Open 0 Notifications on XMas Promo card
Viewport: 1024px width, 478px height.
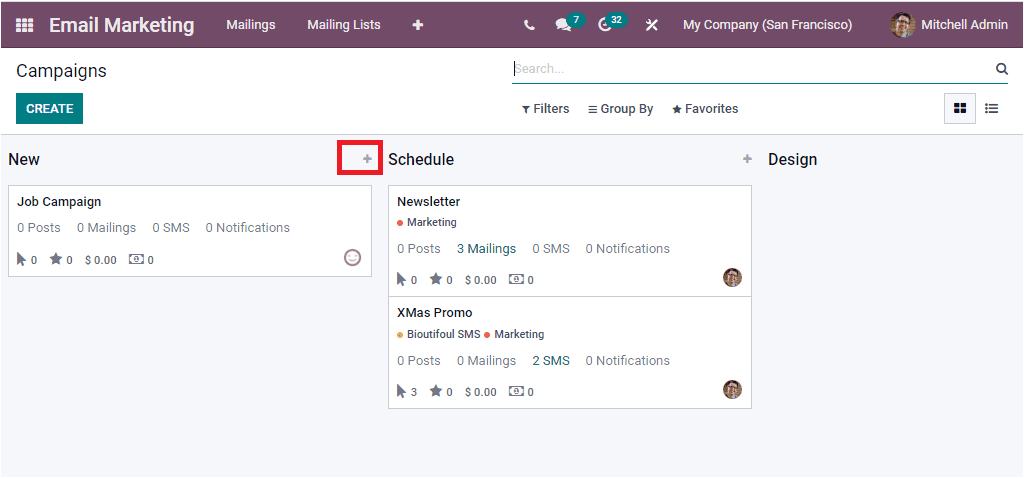[x=628, y=360]
